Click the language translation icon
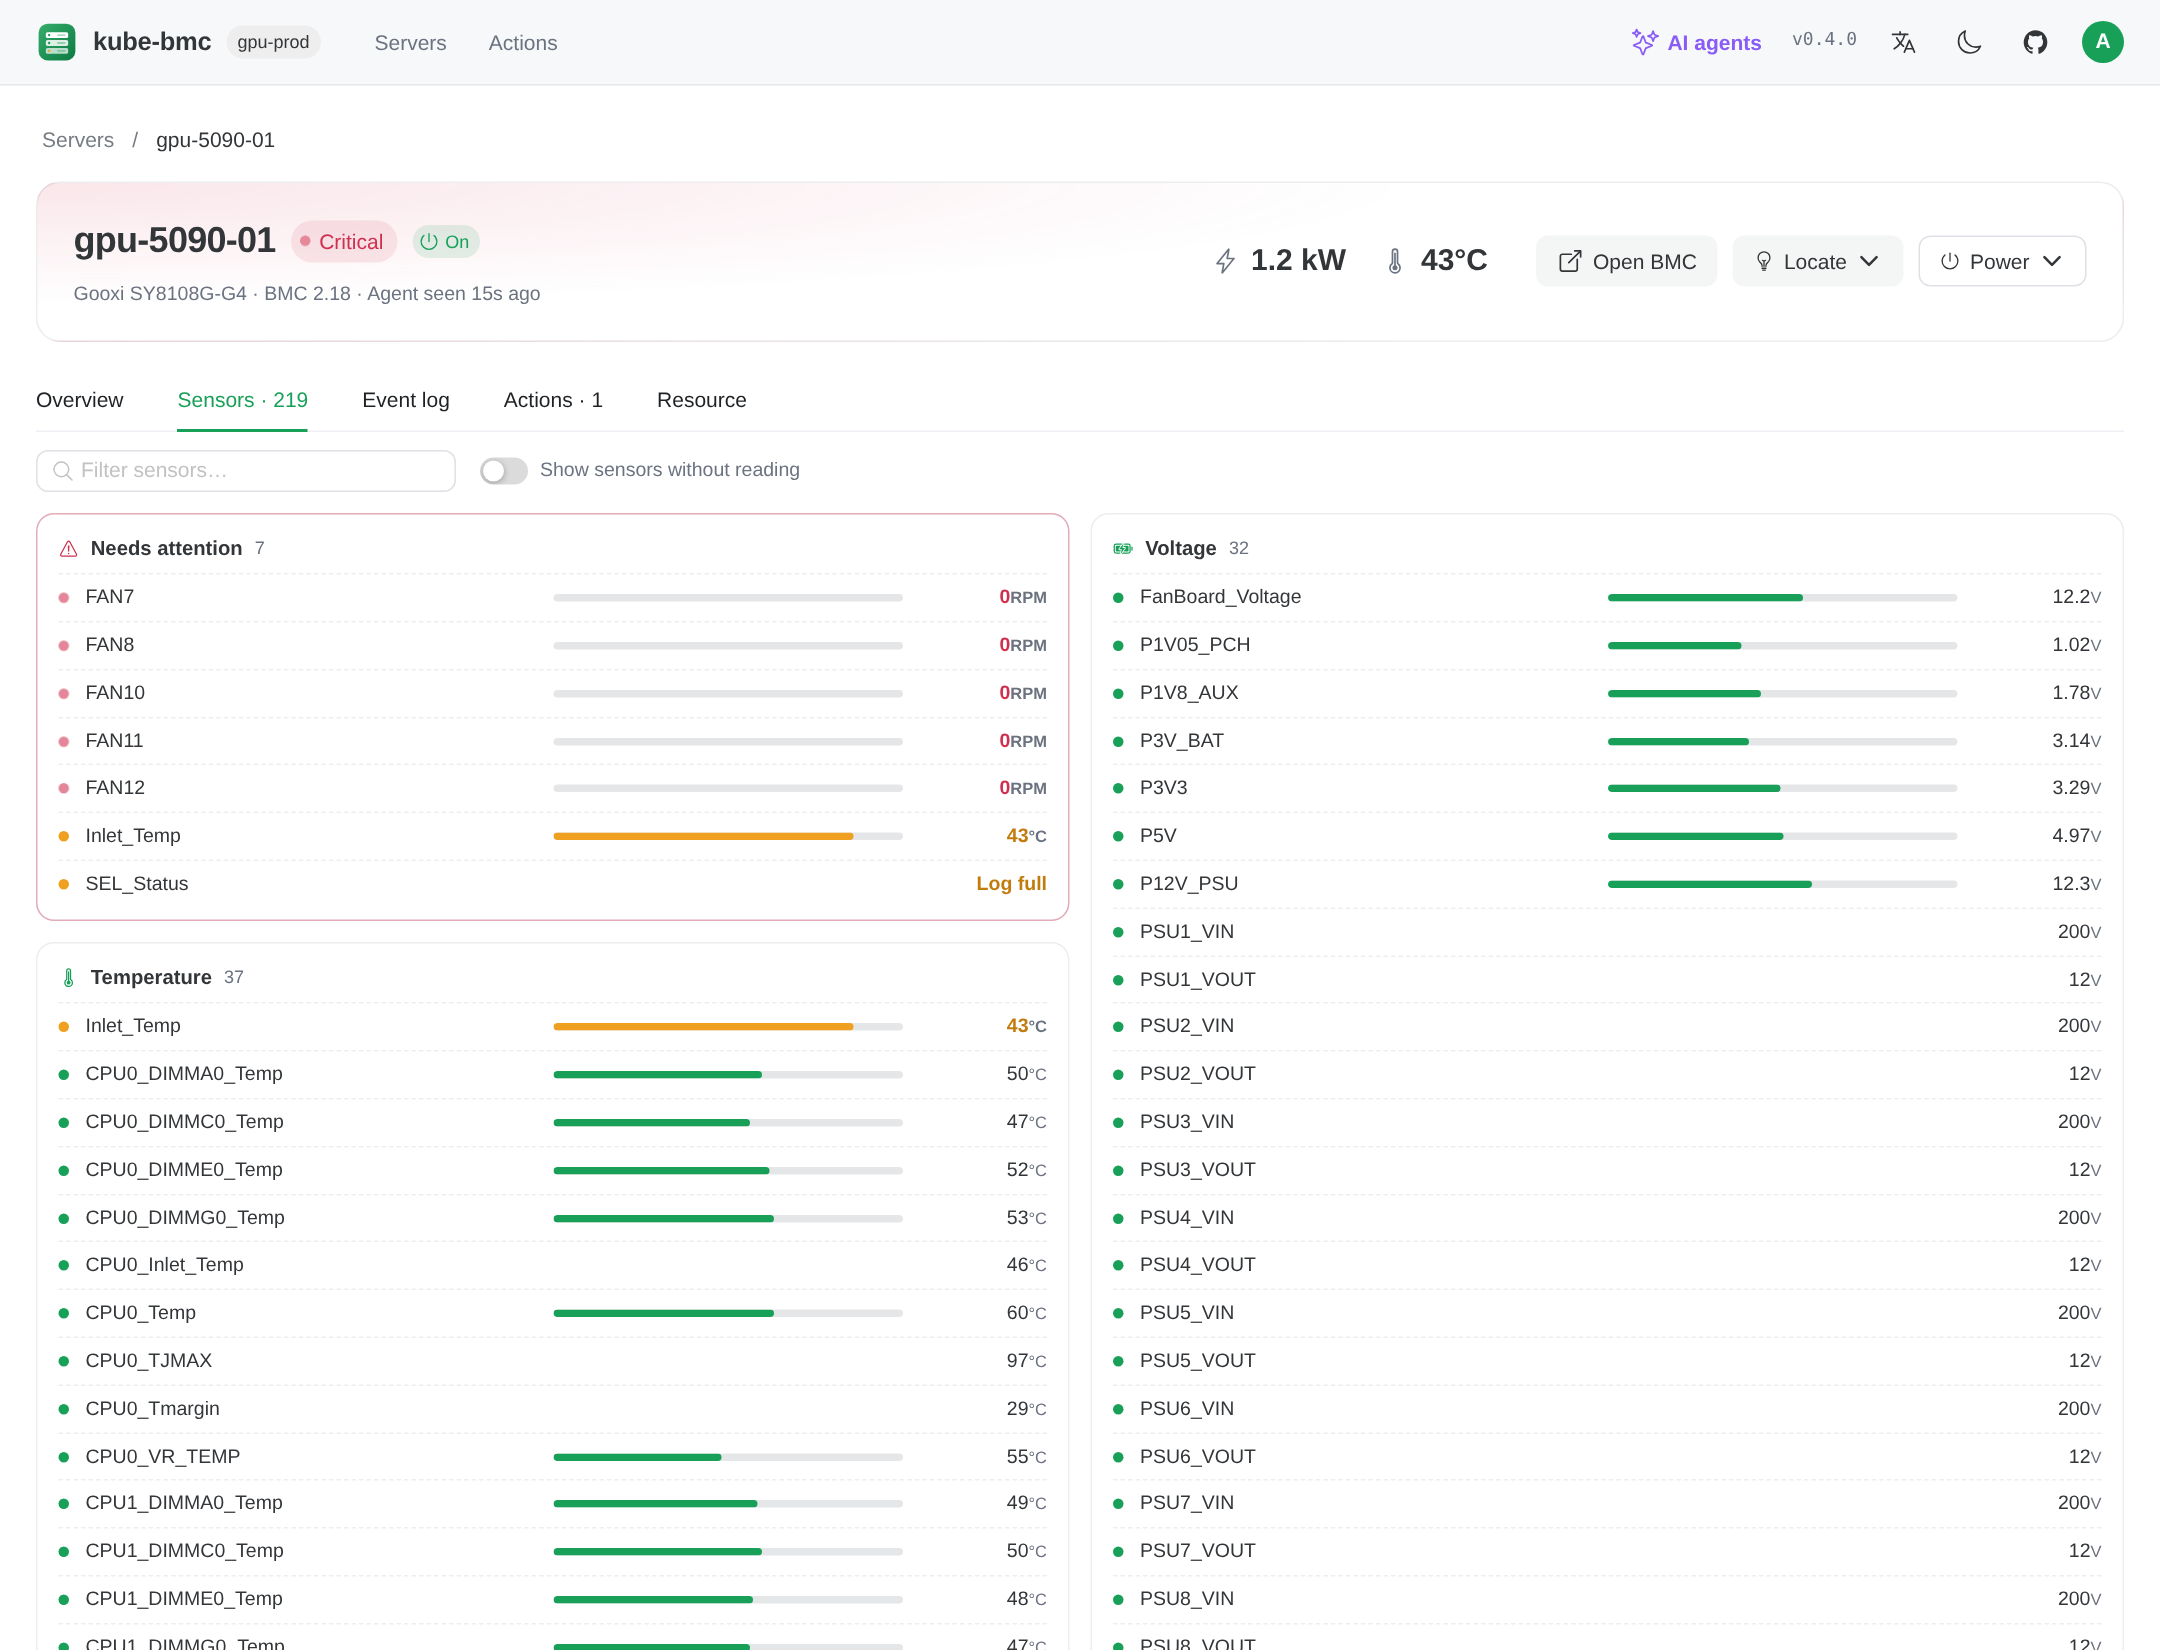Screen dimensions: 2160x1650 (1903, 42)
